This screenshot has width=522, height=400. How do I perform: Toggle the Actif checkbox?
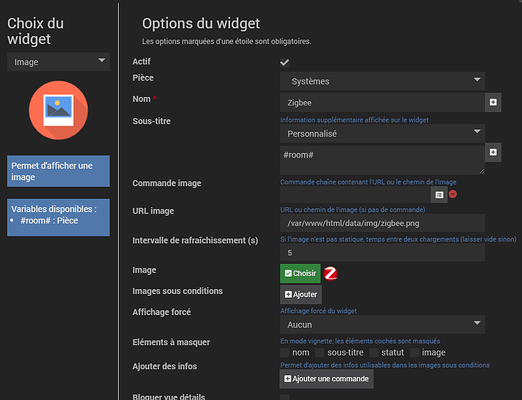[284, 62]
